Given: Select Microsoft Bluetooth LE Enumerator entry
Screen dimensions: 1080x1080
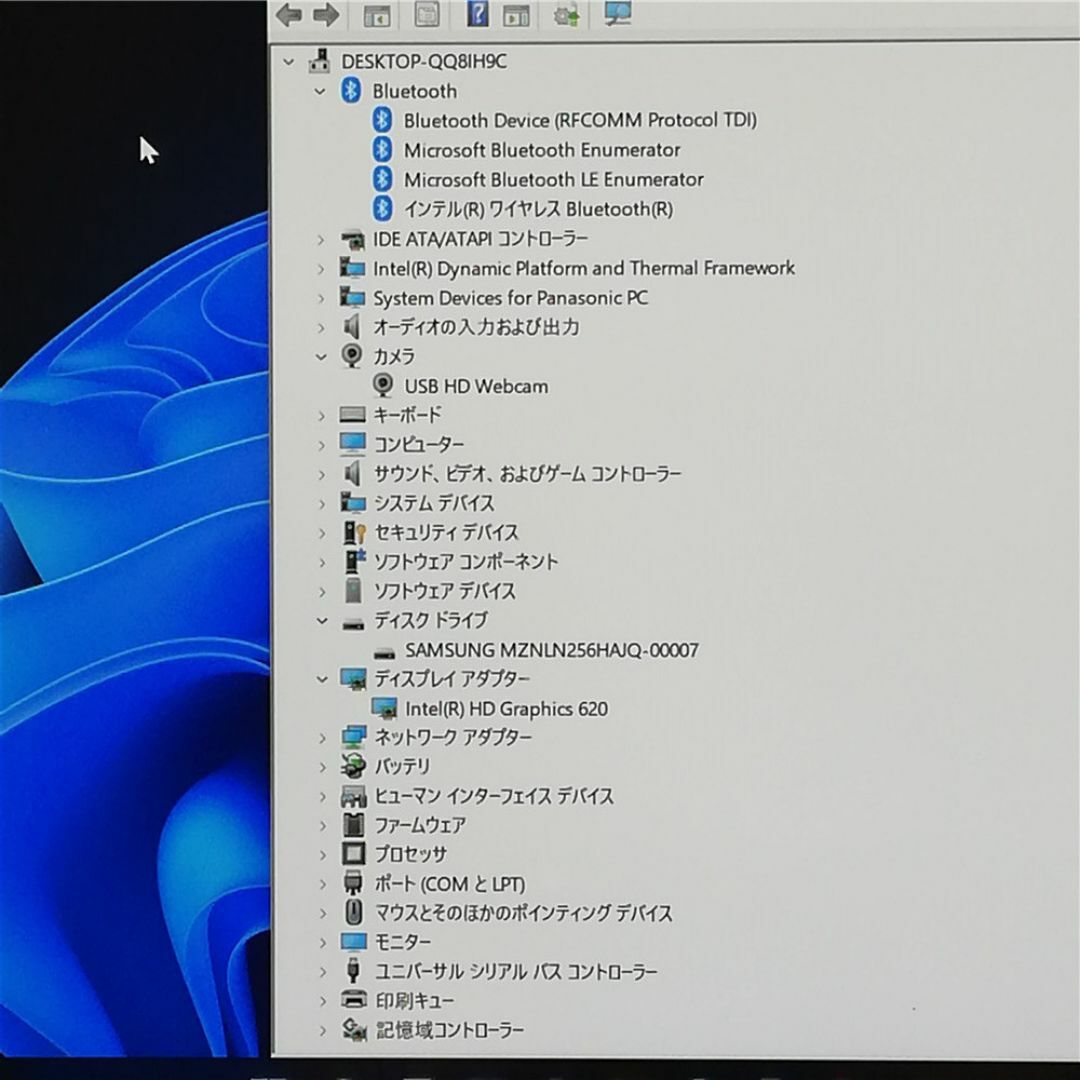Looking at the screenshot, I should (554, 180).
